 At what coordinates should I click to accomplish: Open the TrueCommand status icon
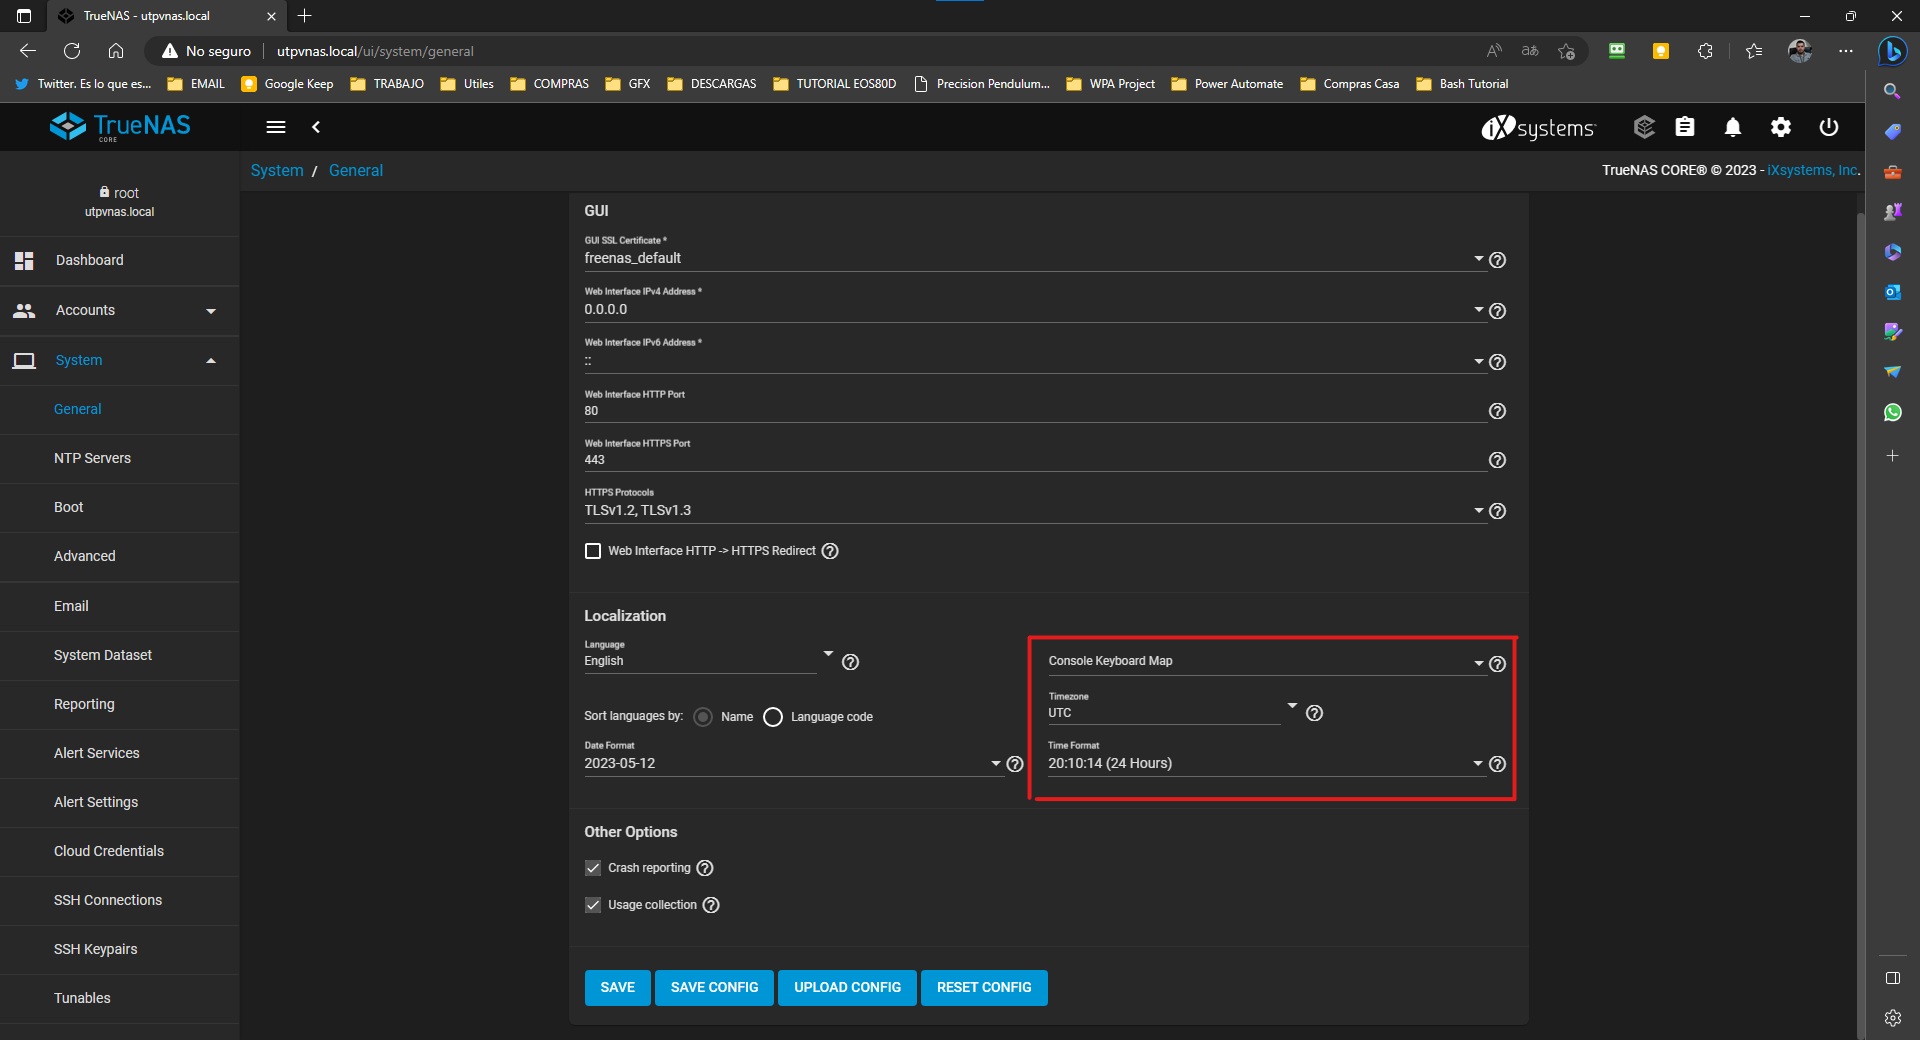[x=1644, y=127]
